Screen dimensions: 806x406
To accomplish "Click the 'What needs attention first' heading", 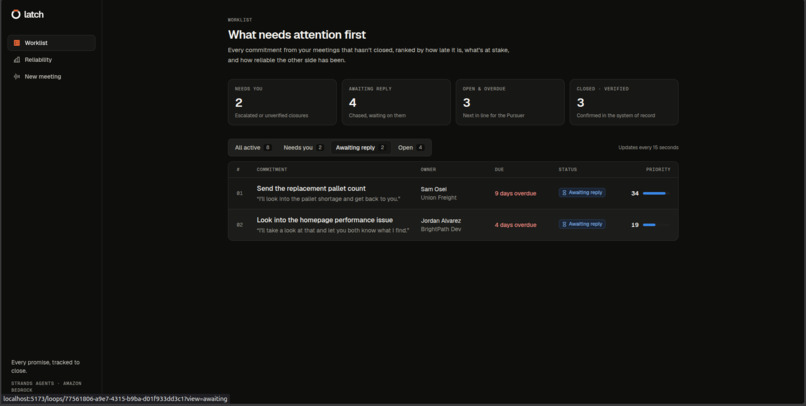I will tap(297, 34).
